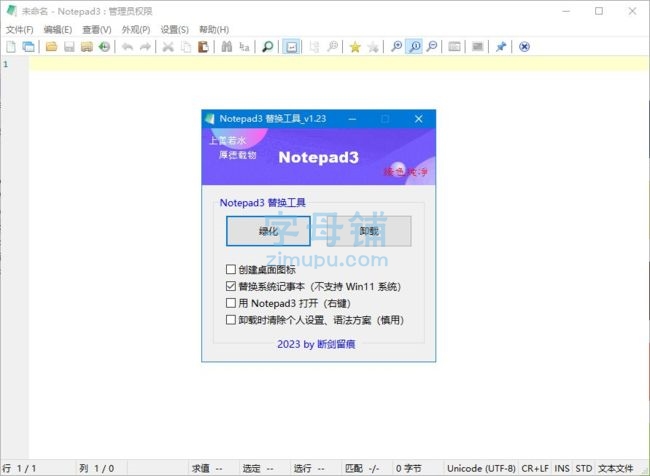The width and height of the screenshot is (650, 476).
Task: Click the 绿化 button in the dialog
Action: point(268,231)
